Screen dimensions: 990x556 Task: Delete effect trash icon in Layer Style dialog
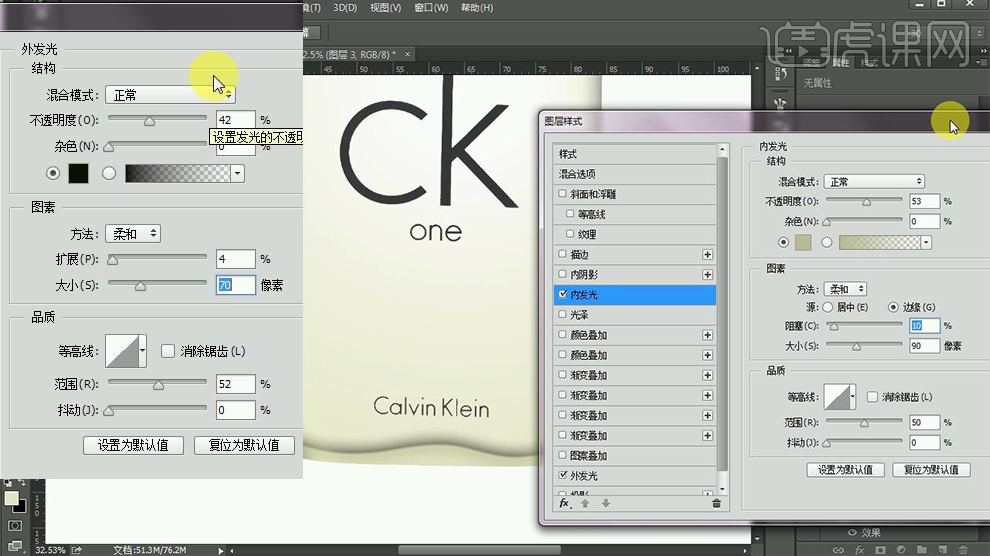[x=716, y=503]
